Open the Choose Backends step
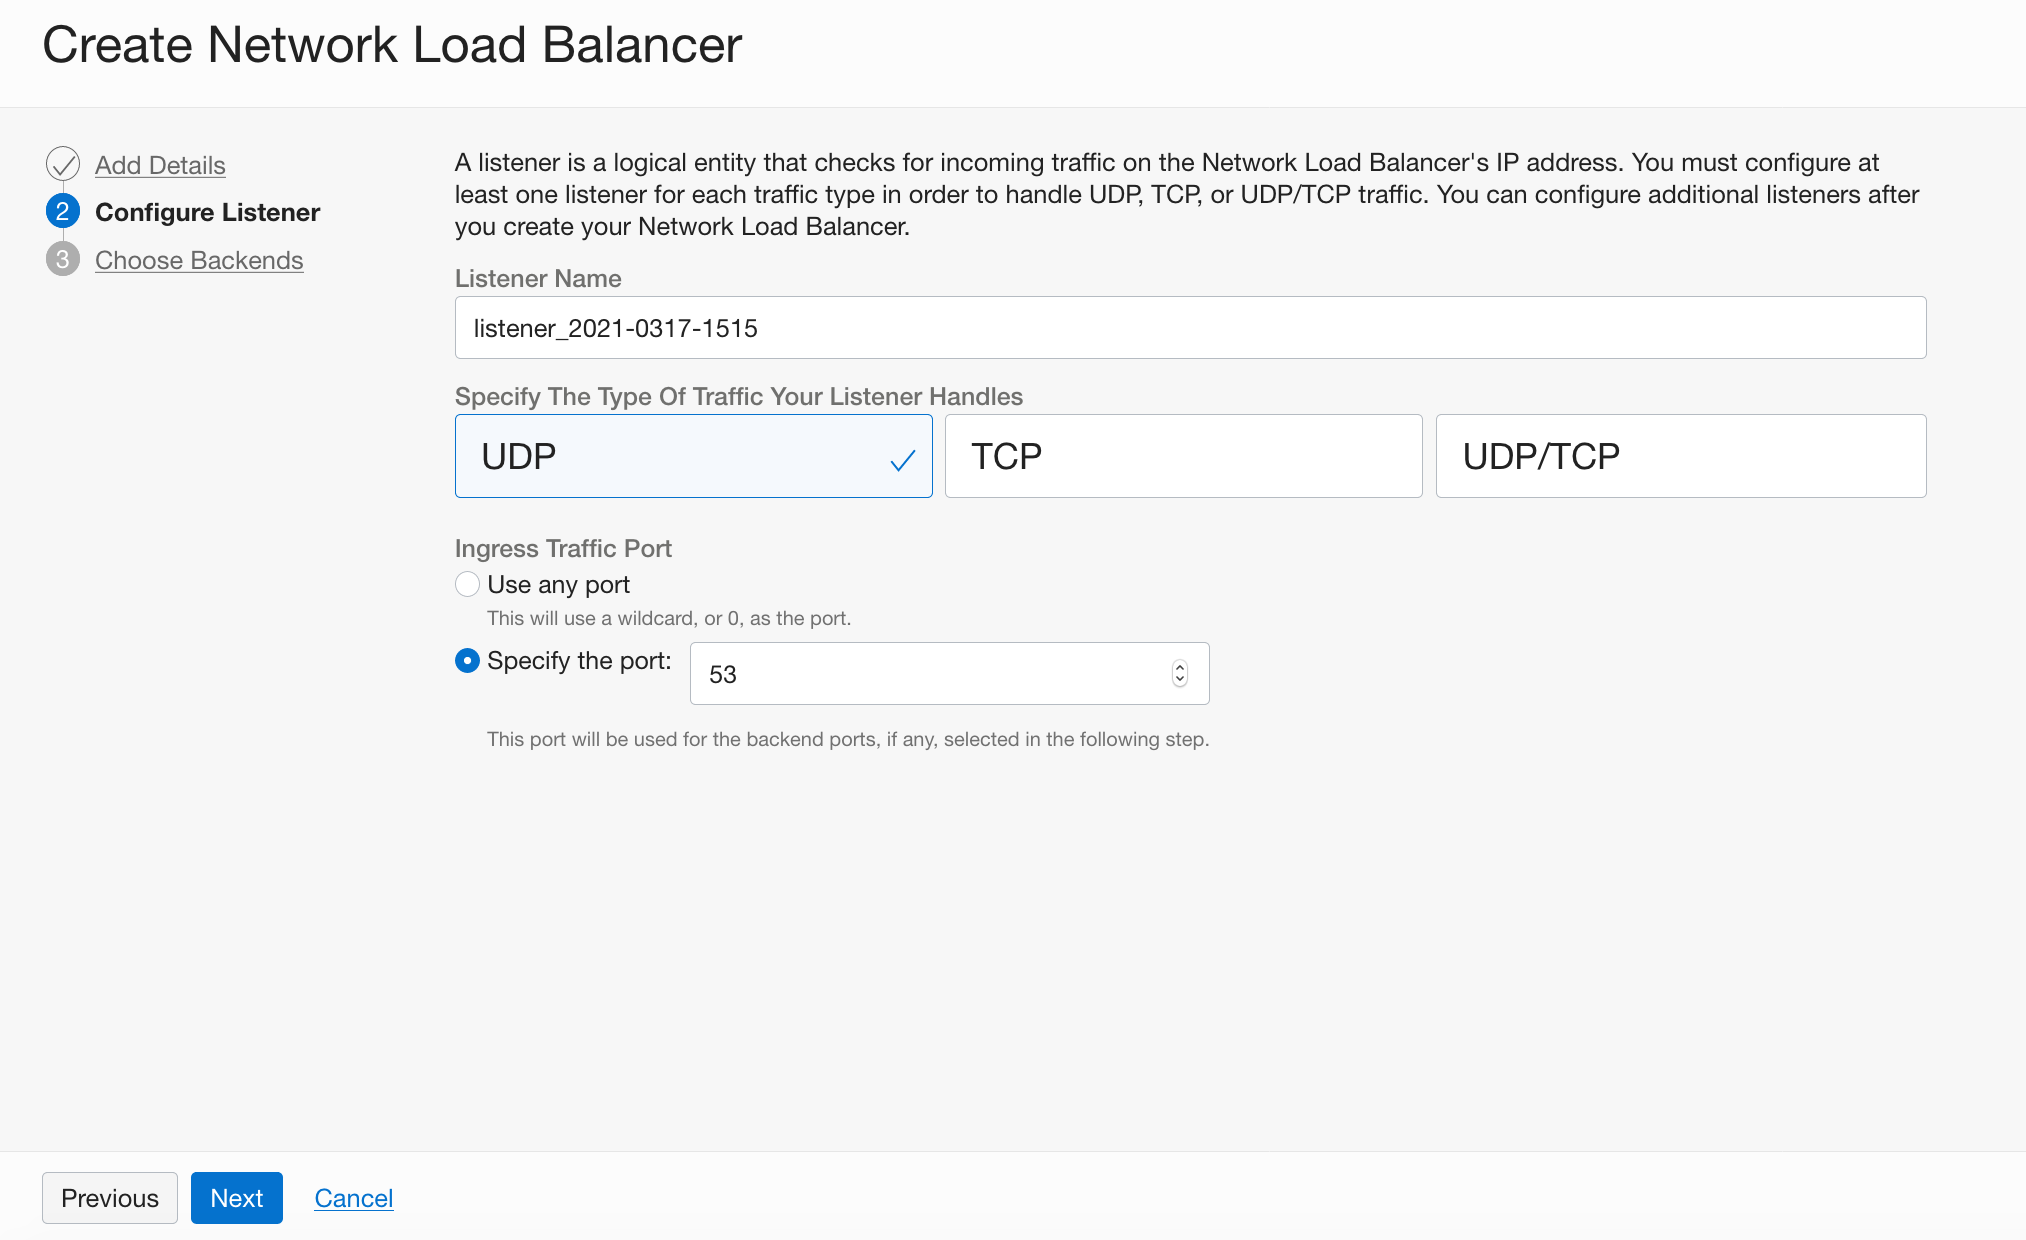 199,260
